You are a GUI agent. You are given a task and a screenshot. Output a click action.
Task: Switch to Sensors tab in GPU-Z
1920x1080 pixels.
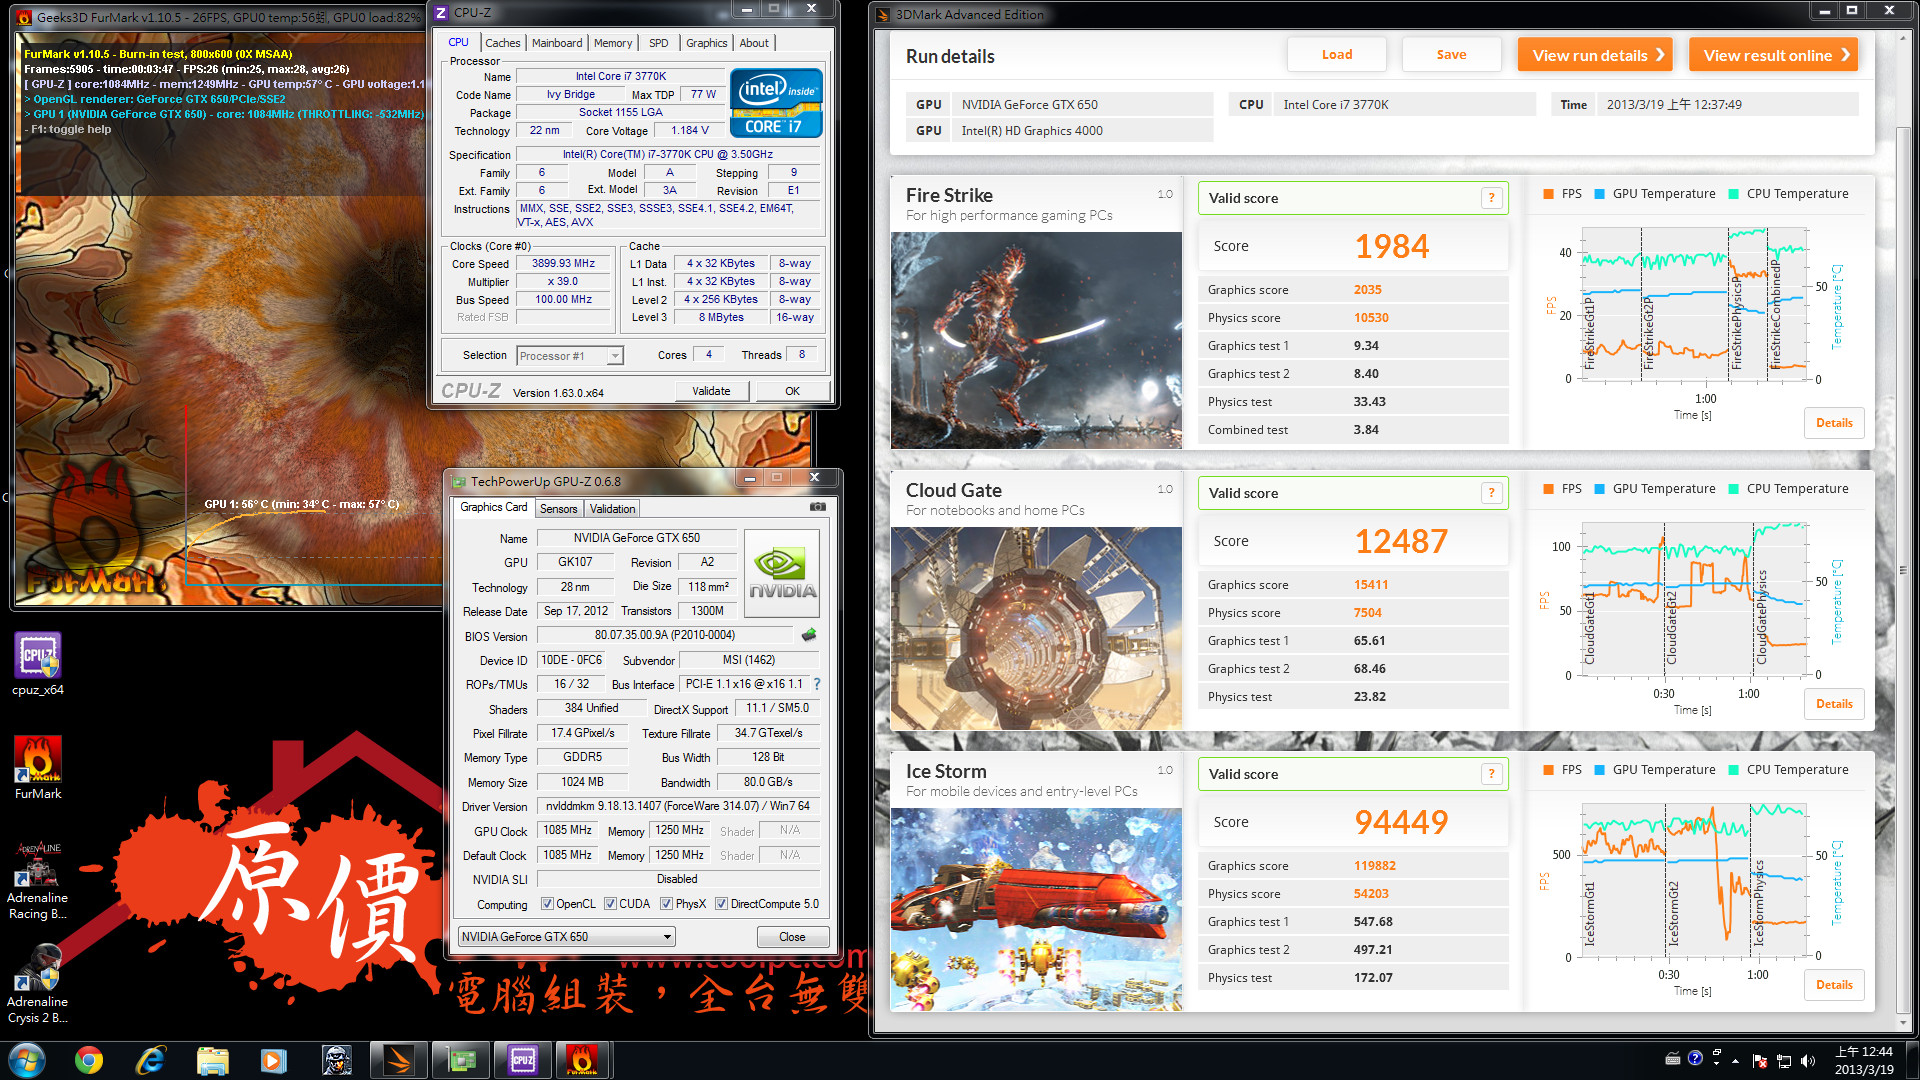coord(558,509)
